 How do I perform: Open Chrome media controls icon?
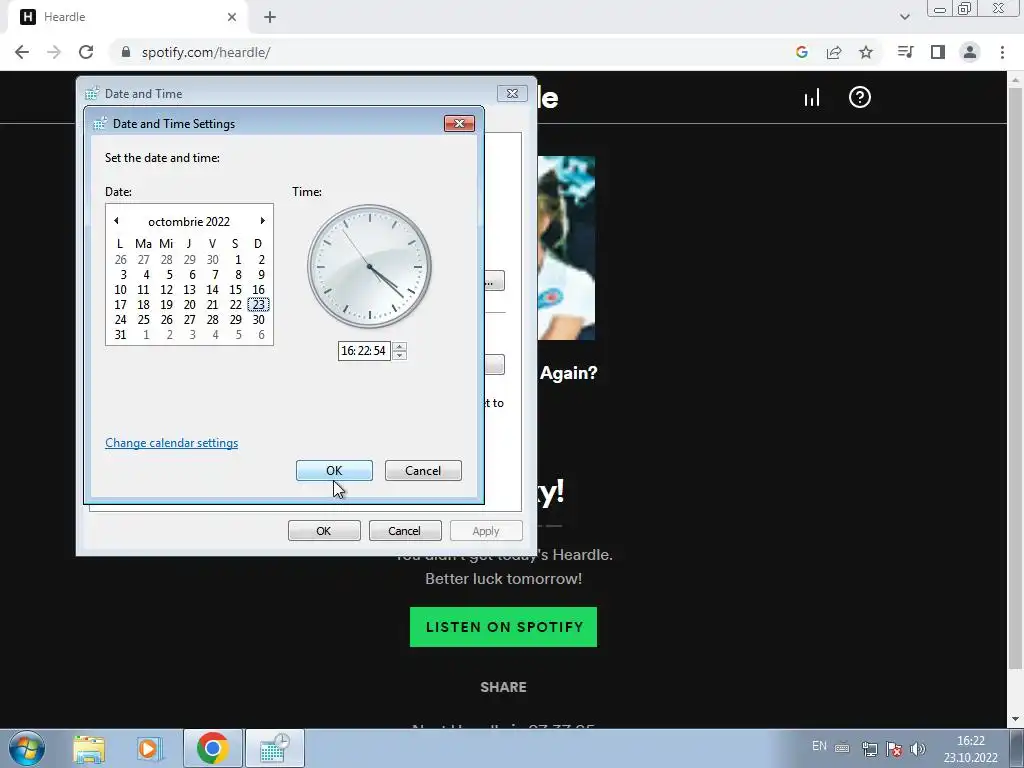point(905,52)
